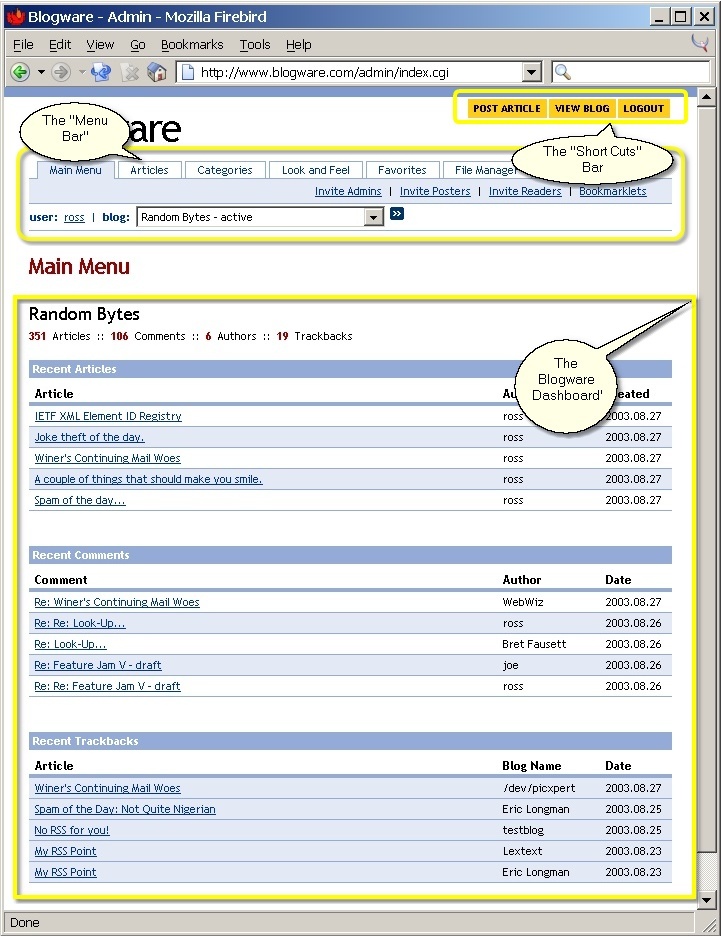This screenshot has height=936, width=721.
Task: Click the browser Forward arrow button
Action: click(x=61, y=73)
